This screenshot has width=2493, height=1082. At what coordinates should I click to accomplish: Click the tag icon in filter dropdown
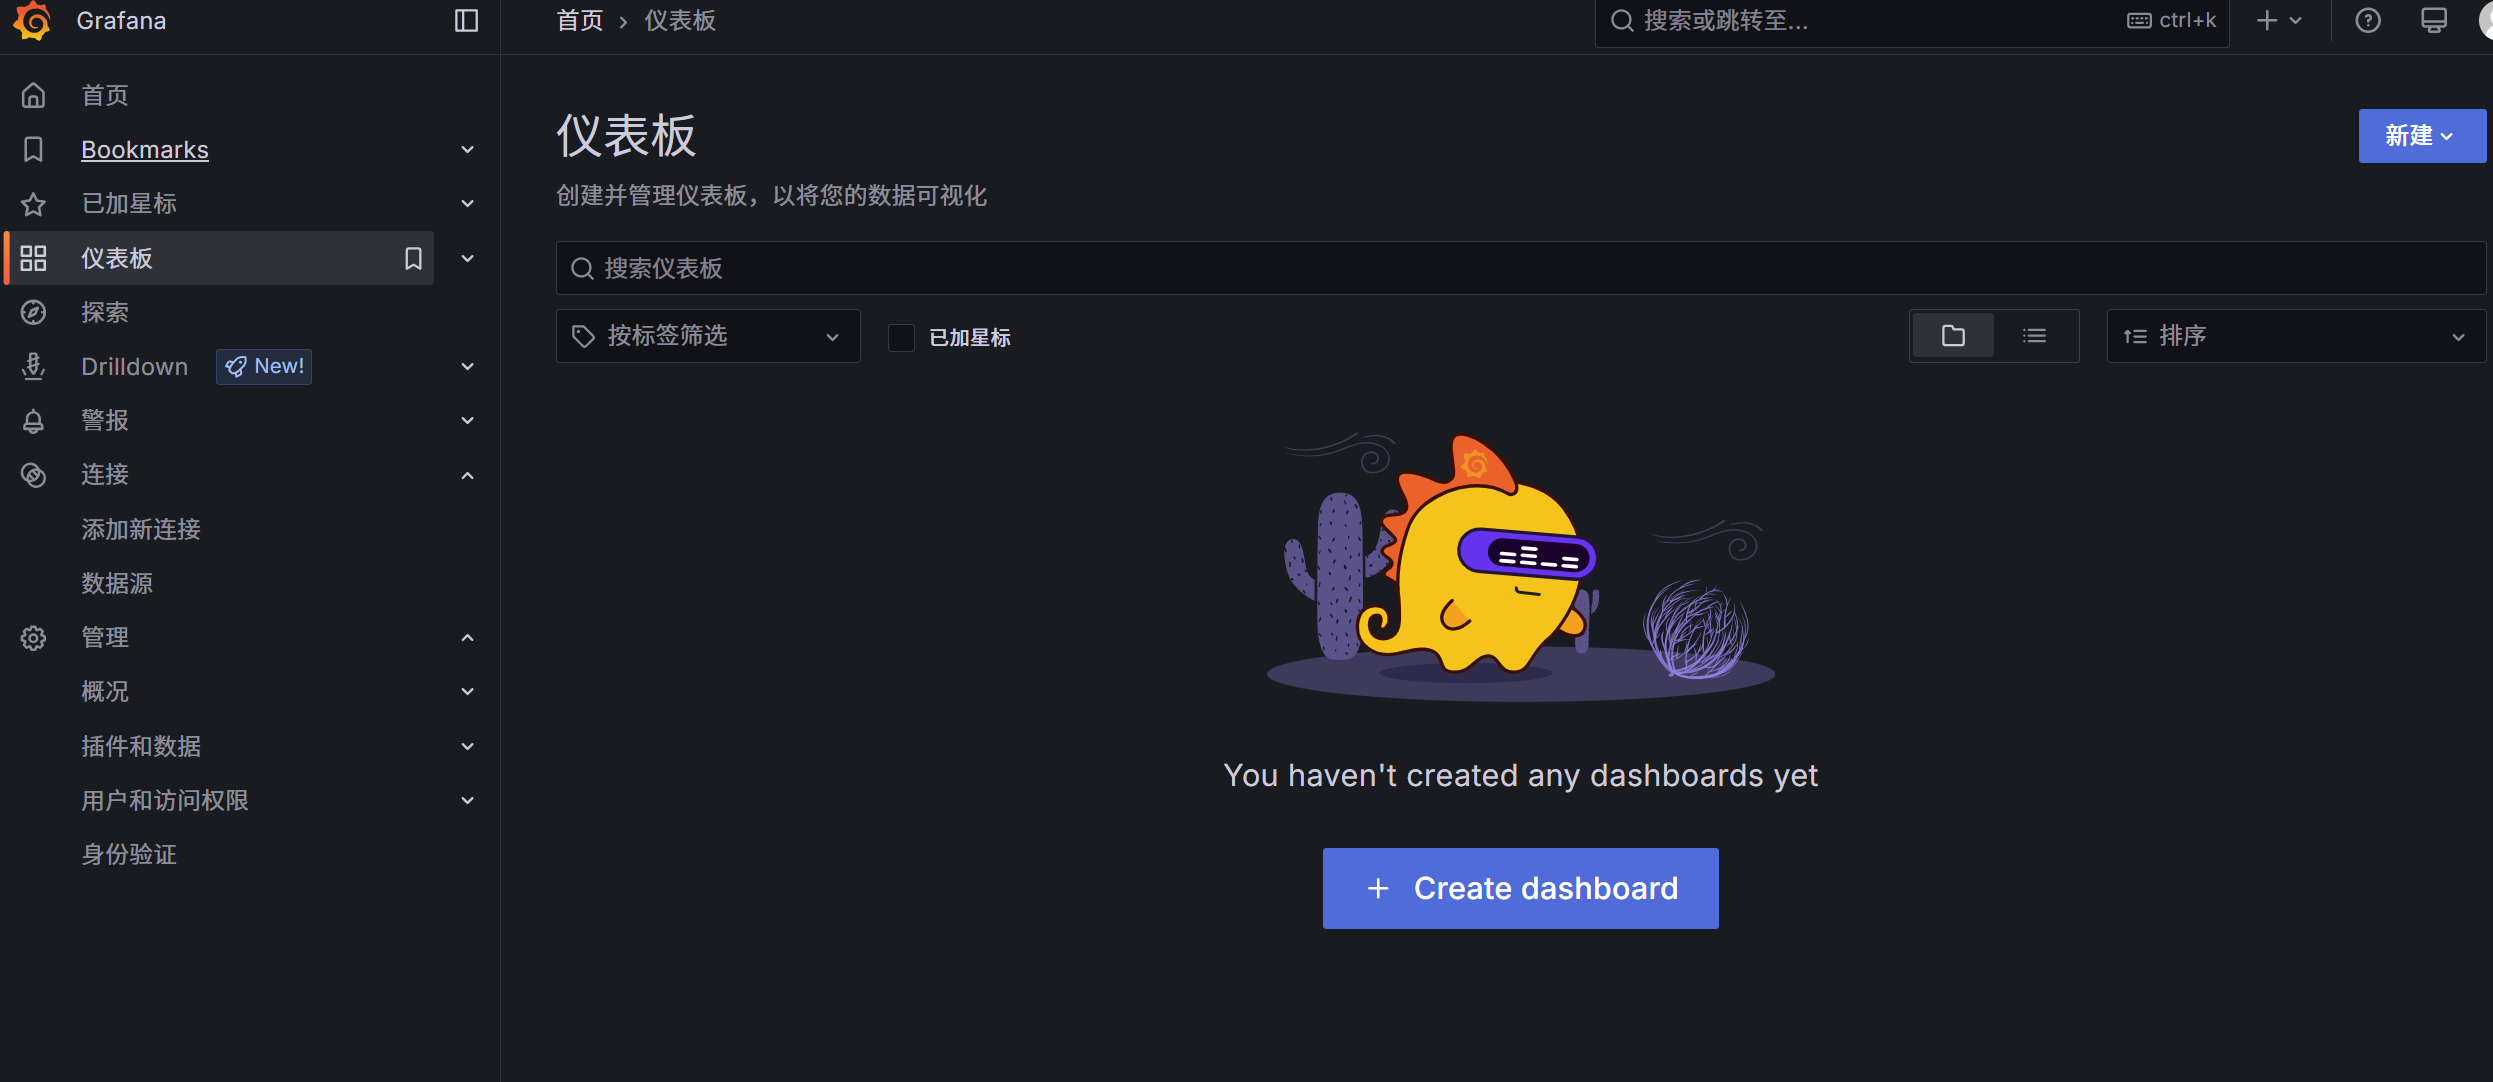583,336
